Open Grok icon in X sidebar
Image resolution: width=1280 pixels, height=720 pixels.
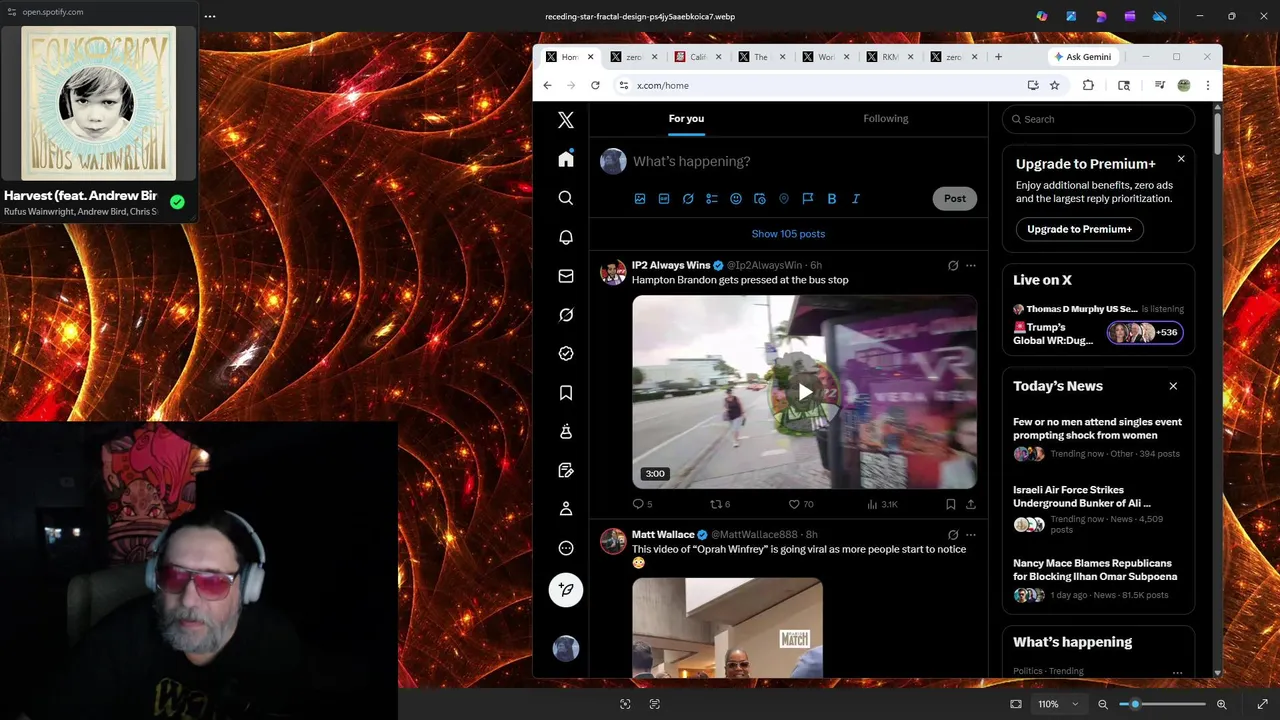coord(566,315)
